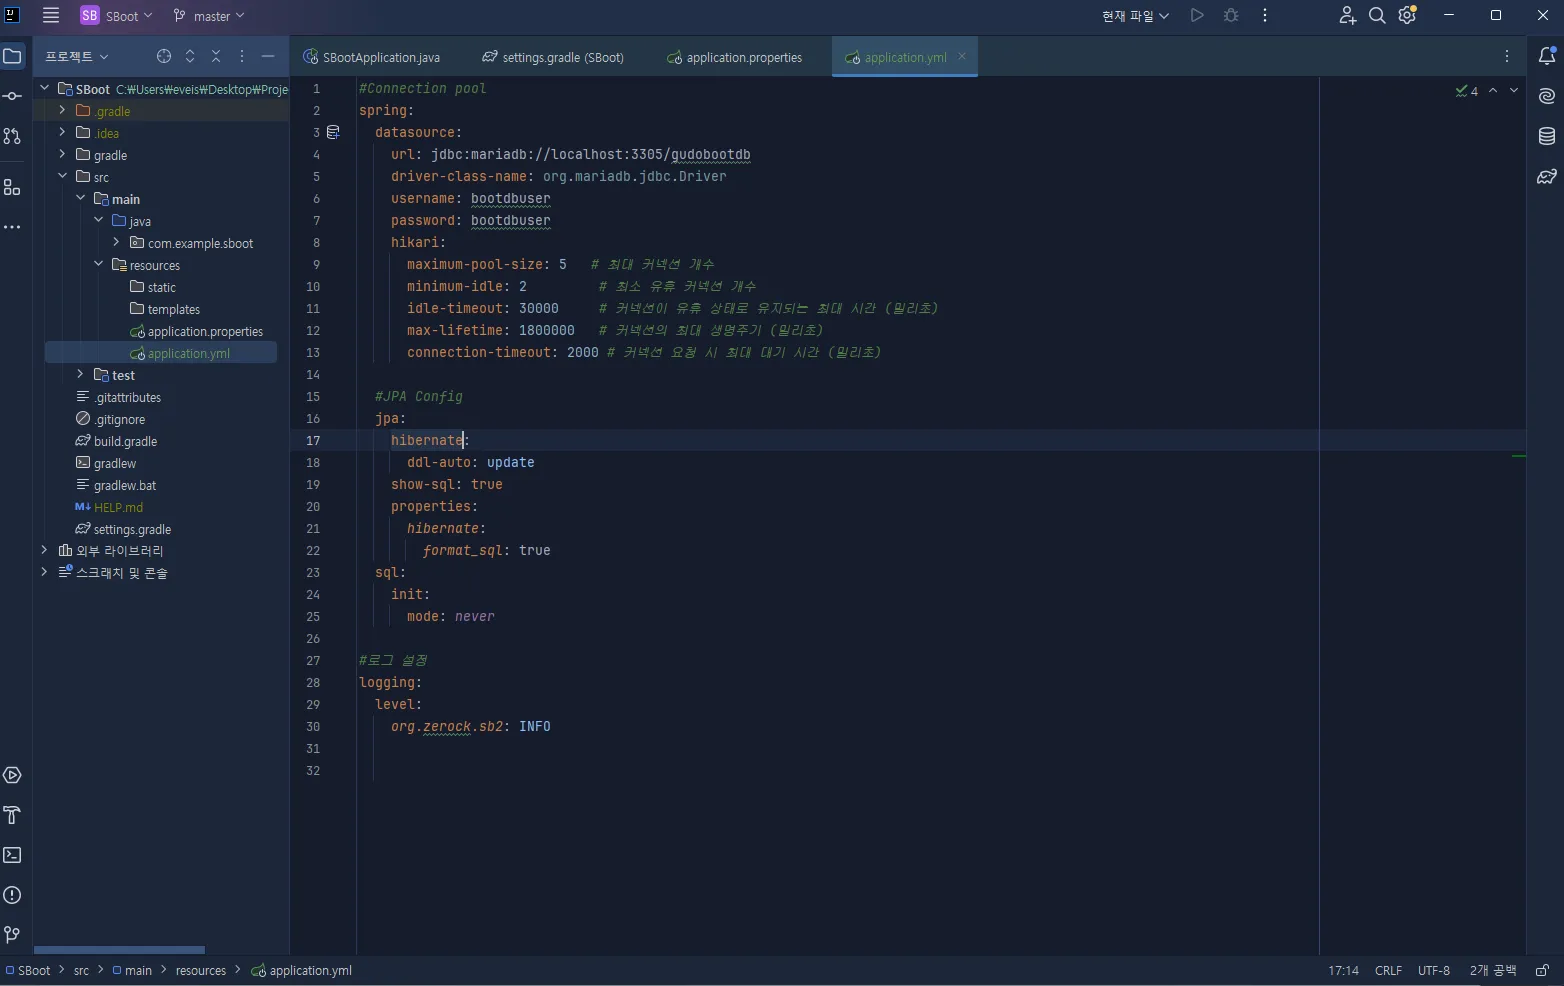Image resolution: width=1564 pixels, height=986 pixels.
Task: Open the Git tool window
Action: coord(12,935)
